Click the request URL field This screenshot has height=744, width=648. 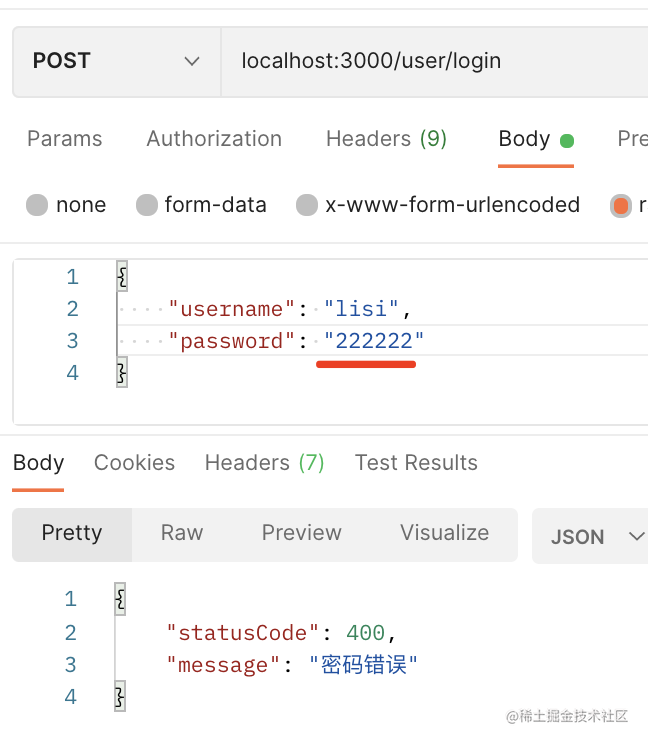430,61
